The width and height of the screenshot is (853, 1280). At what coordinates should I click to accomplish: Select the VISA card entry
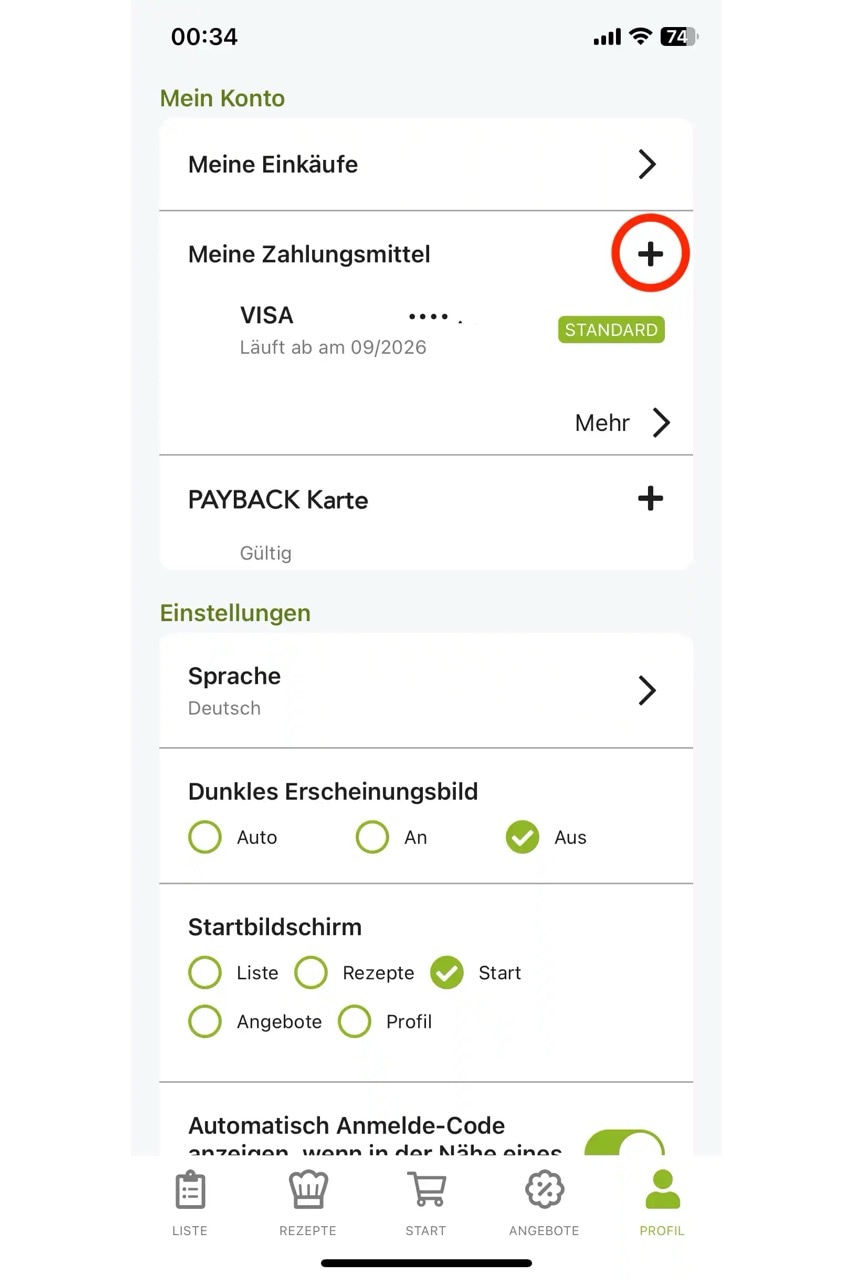[350, 330]
